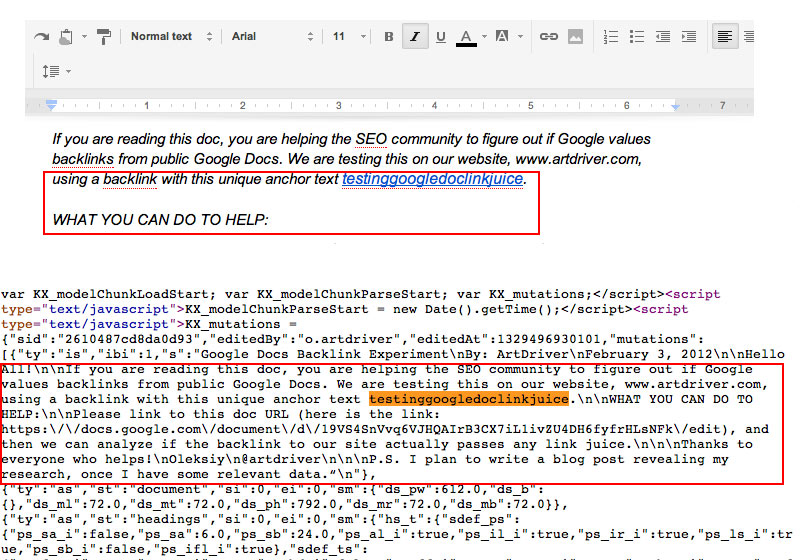Open the clipboard dropdown arrow
Image resolution: width=804 pixels, height=560 pixels.
click(x=84, y=36)
